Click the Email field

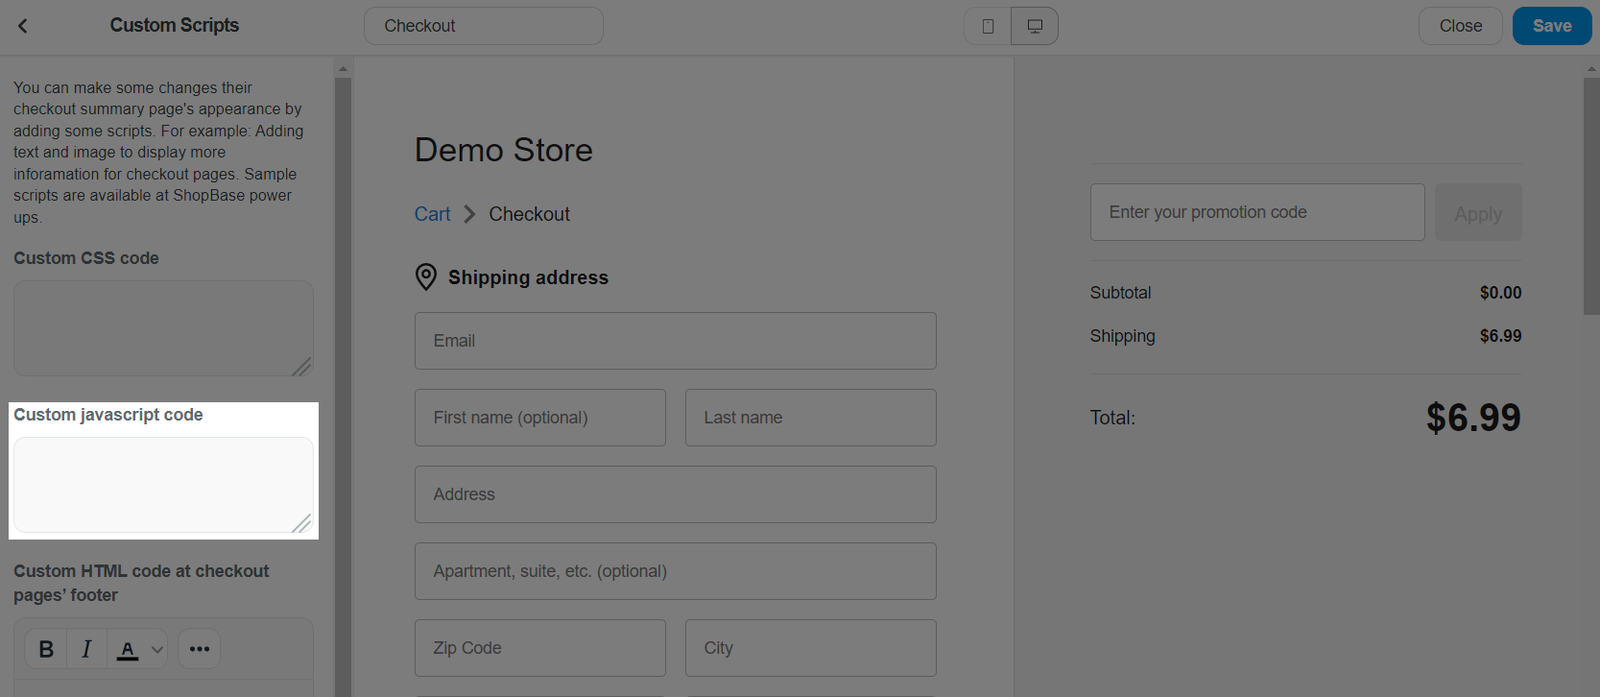click(x=675, y=341)
